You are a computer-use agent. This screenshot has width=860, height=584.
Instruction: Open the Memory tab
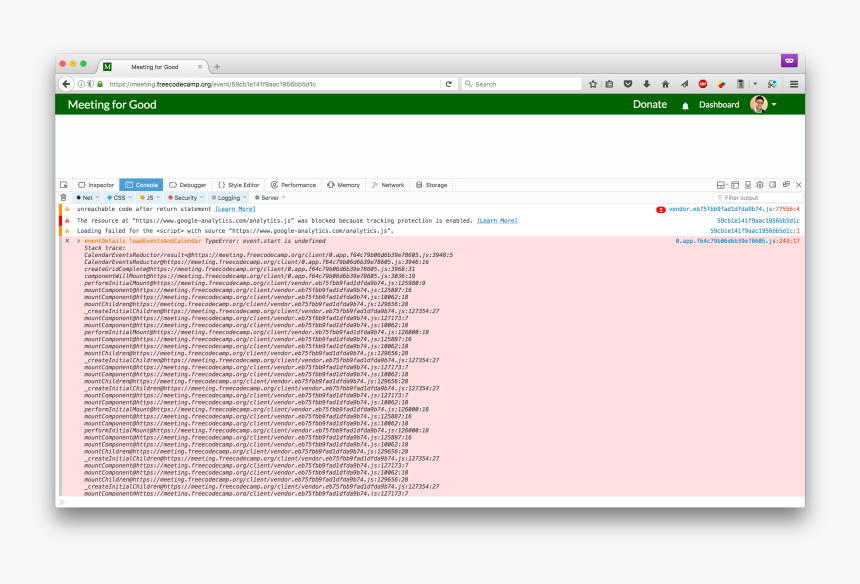(343, 185)
